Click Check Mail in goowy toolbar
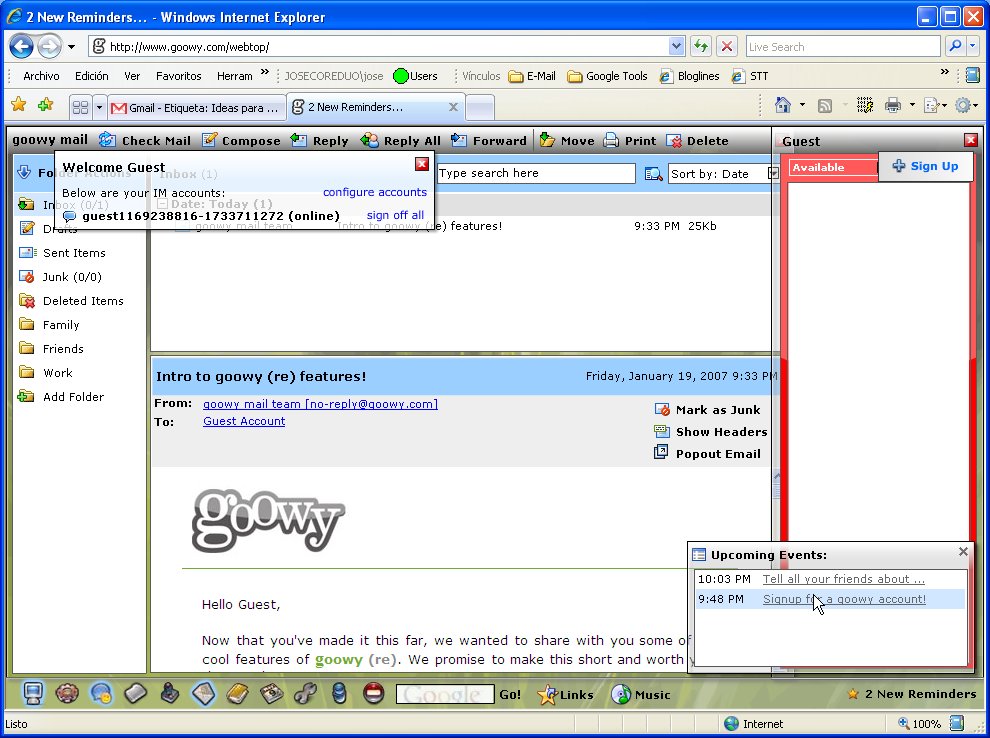This screenshot has height=738, width=990. [145, 140]
